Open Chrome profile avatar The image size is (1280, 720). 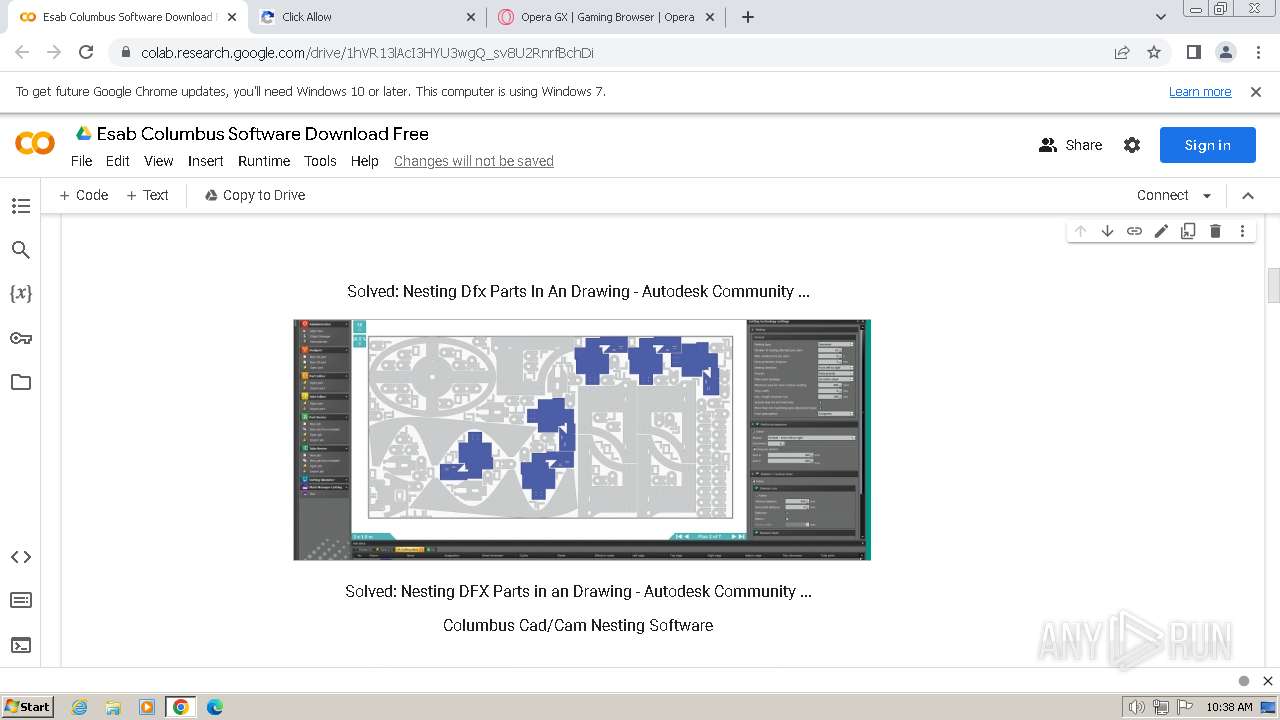pyautogui.click(x=1225, y=52)
